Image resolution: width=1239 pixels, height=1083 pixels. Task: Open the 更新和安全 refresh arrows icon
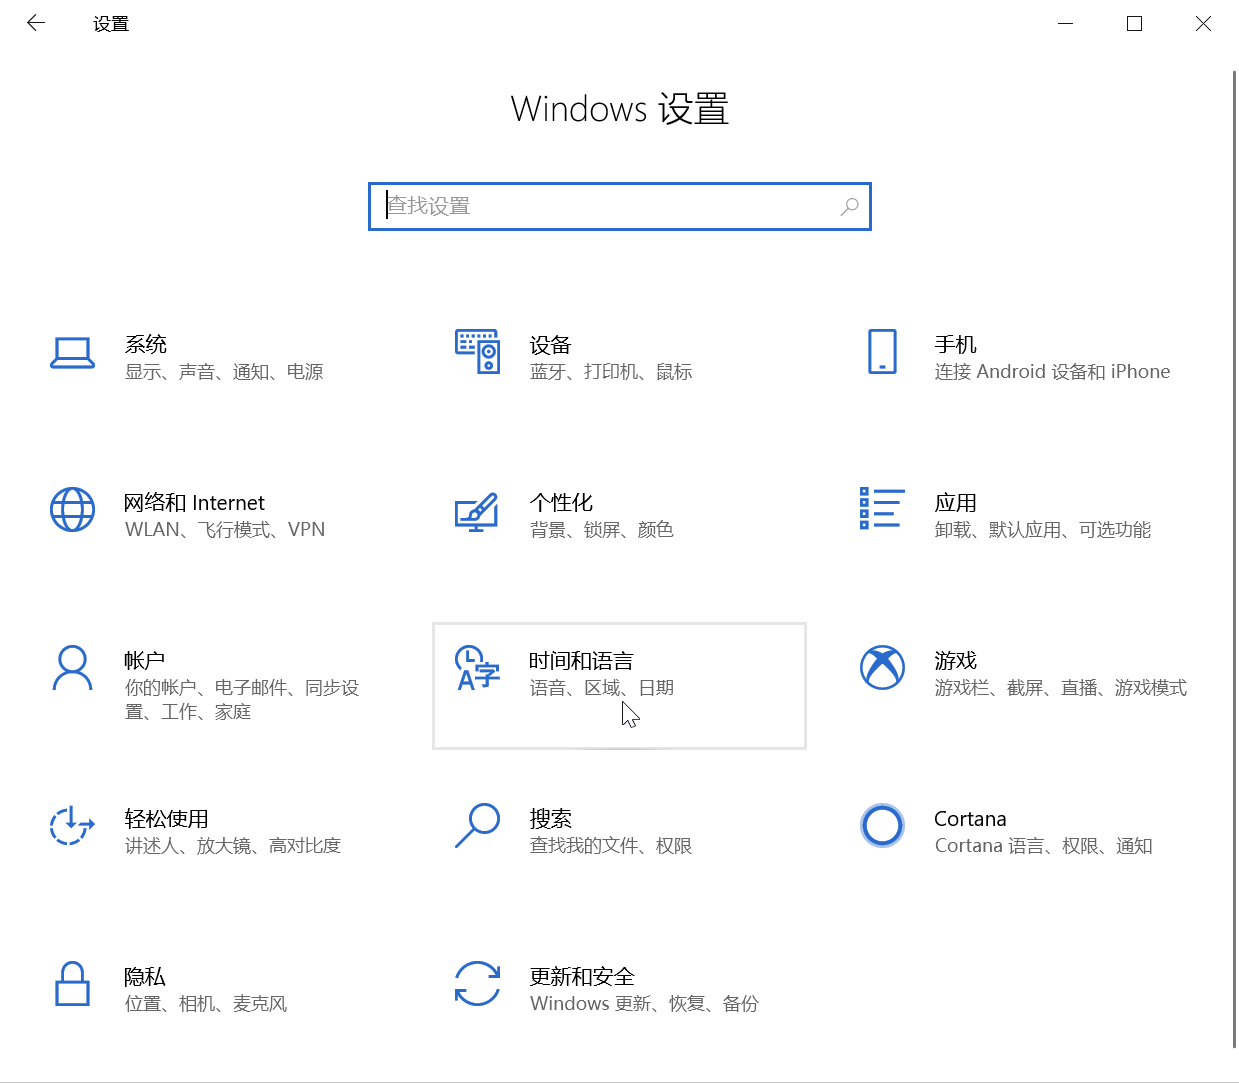click(477, 983)
